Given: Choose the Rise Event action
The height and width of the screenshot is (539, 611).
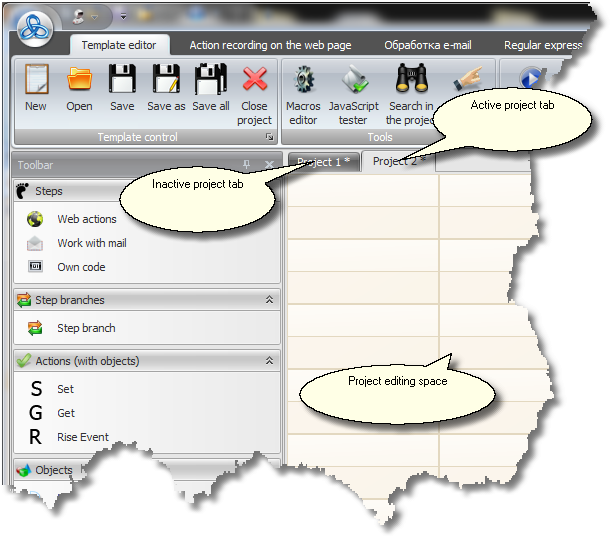Looking at the screenshot, I should click(x=82, y=437).
